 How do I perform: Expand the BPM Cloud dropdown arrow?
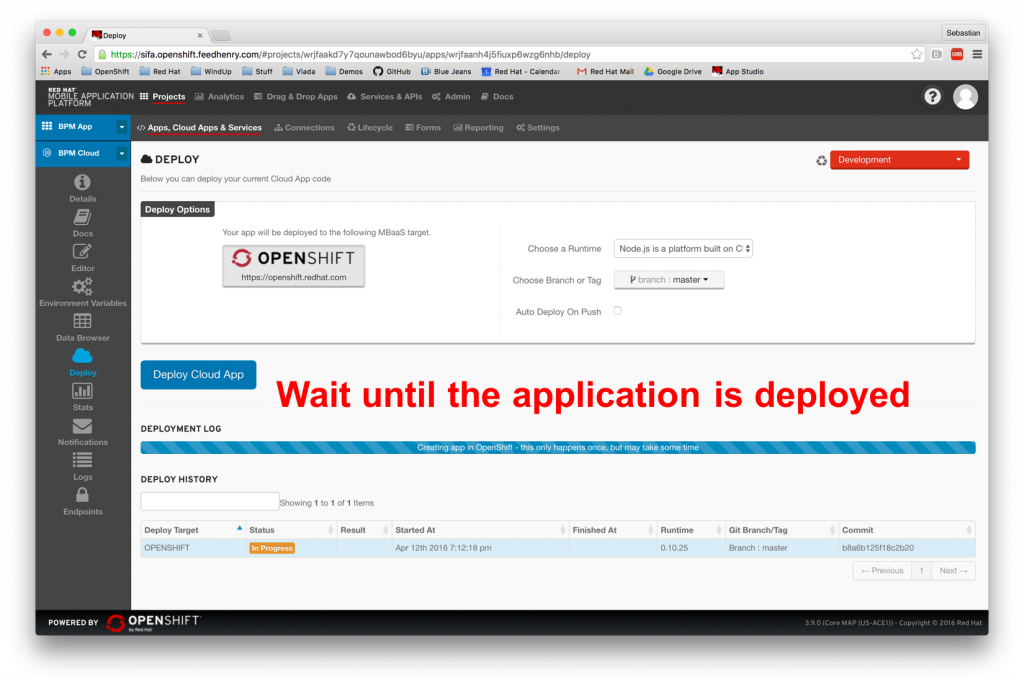click(x=121, y=154)
